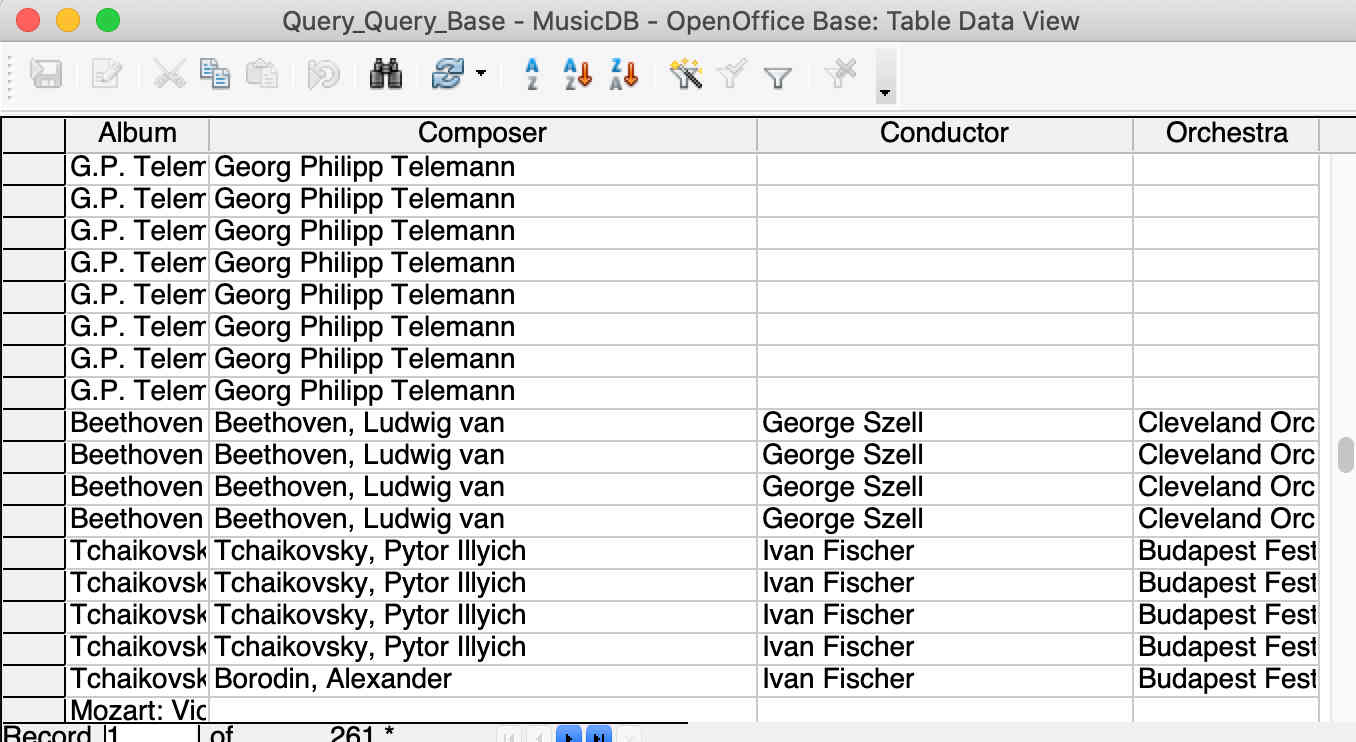The width and height of the screenshot is (1356, 742).
Task: Click the record number input field
Action: (x=152, y=735)
